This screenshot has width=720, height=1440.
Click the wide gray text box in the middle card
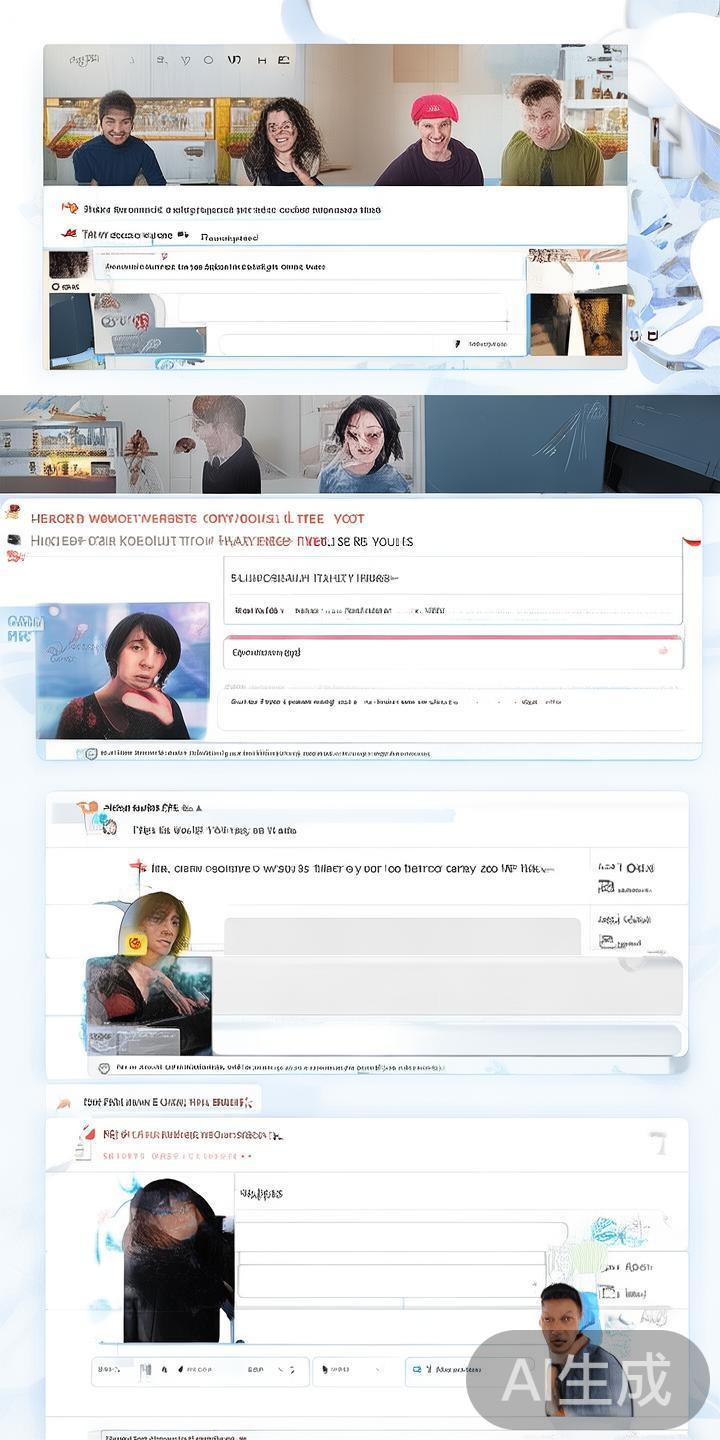(x=402, y=936)
